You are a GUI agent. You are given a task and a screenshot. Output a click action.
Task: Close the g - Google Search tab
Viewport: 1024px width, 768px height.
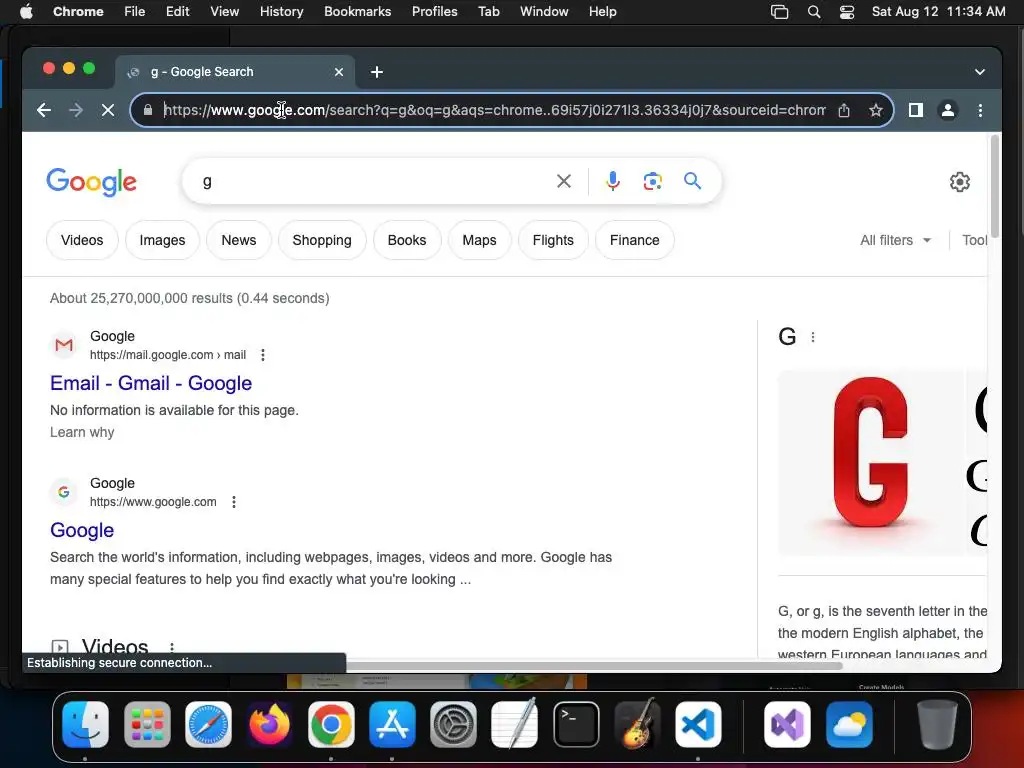coord(338,72)
